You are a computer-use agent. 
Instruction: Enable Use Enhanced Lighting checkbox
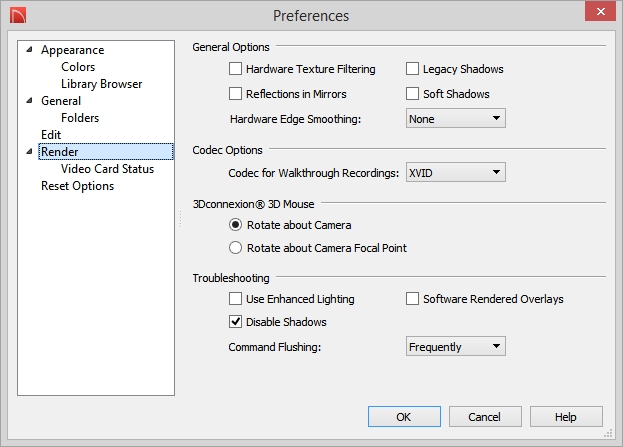(235, 298)
